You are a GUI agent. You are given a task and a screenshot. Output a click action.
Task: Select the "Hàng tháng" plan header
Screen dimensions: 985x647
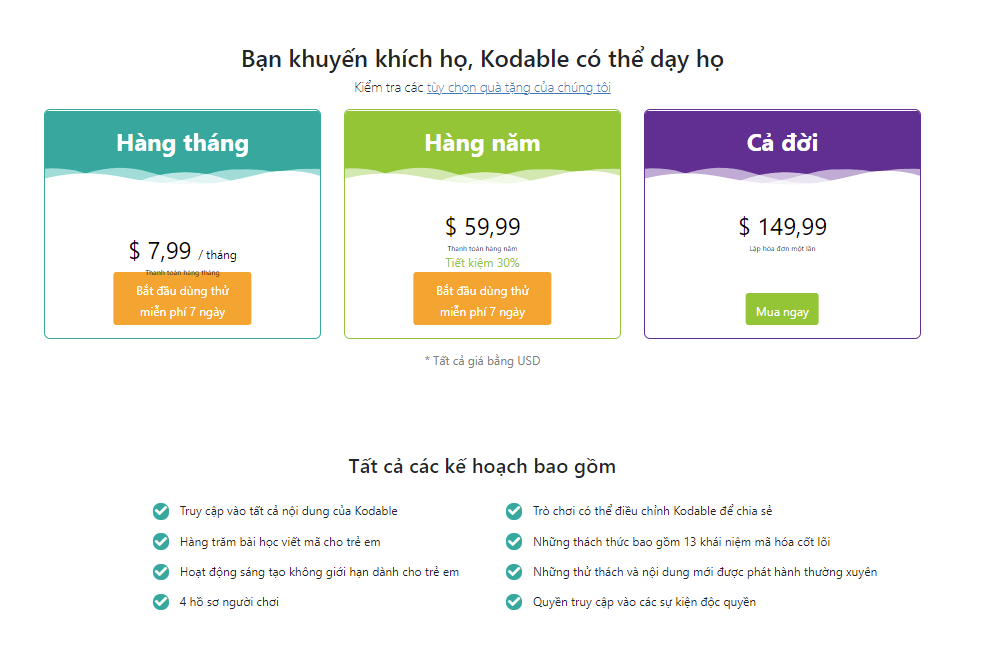(x=182, y=142)
